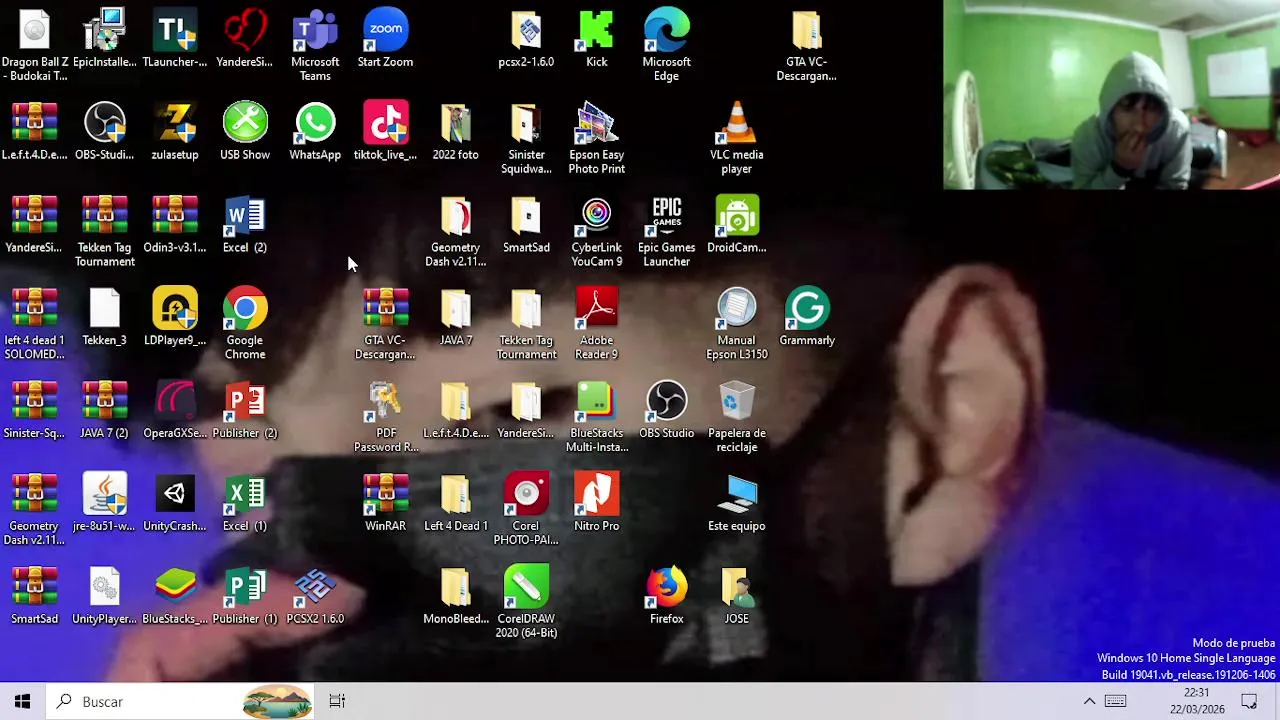Image resolution: width=1280 pixels, height=720 pixels.
Task: Launch the Firefox desktop shortcut
Action: [x=666, y=596]
